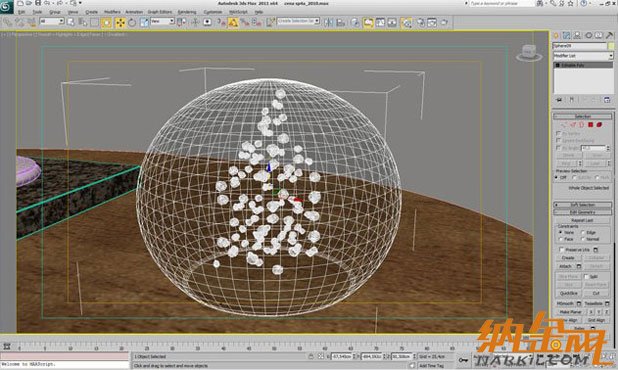Select the Edge constraint radio

583,232
